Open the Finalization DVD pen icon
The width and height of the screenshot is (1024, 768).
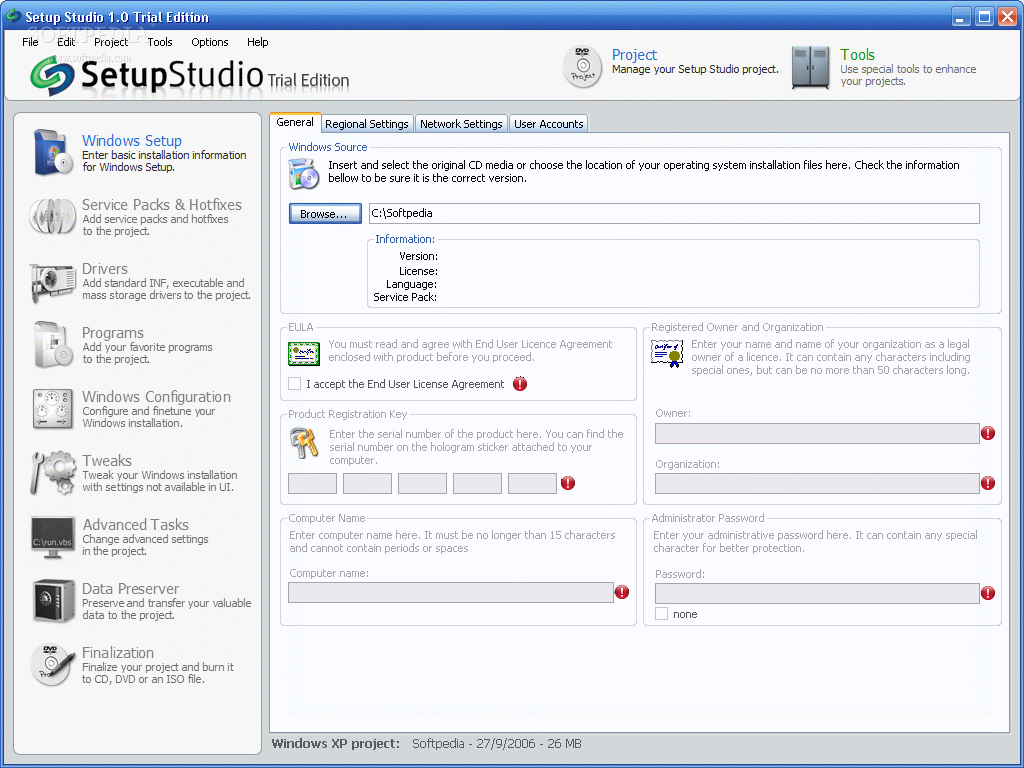[x=52, y=665]
